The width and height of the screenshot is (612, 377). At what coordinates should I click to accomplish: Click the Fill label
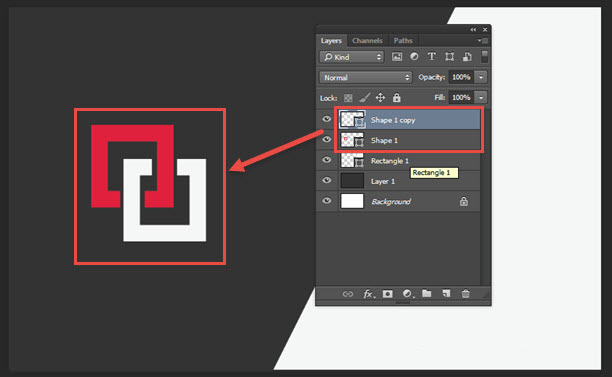tap(440, 98)
